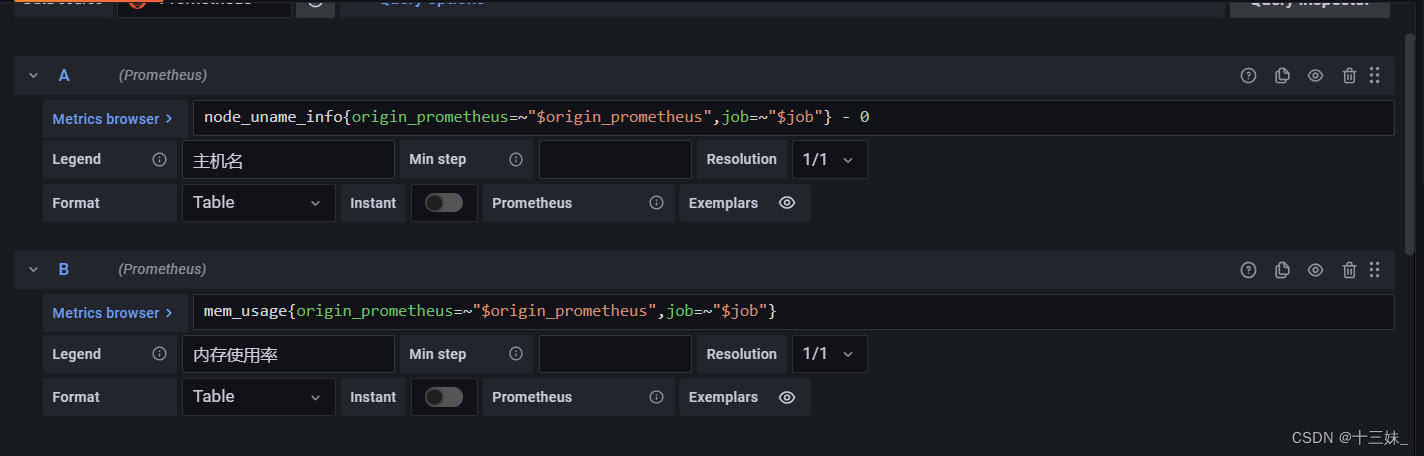Open Metrics browser for query A
1424x456 pixels.
tap(112, 118)
